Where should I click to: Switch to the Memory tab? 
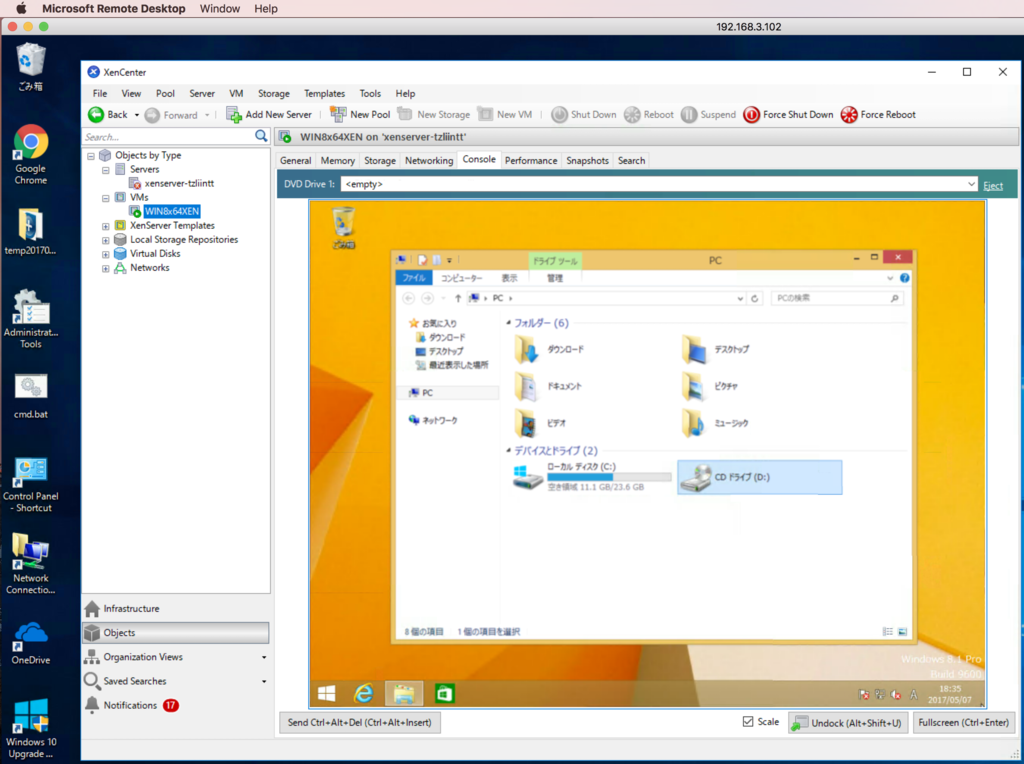pos(338,161)
